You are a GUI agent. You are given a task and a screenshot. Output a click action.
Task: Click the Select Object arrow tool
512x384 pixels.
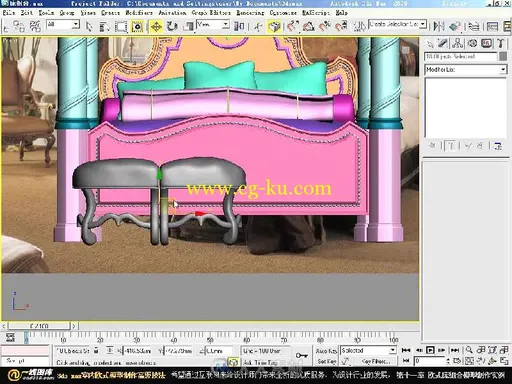coord(89,26)
